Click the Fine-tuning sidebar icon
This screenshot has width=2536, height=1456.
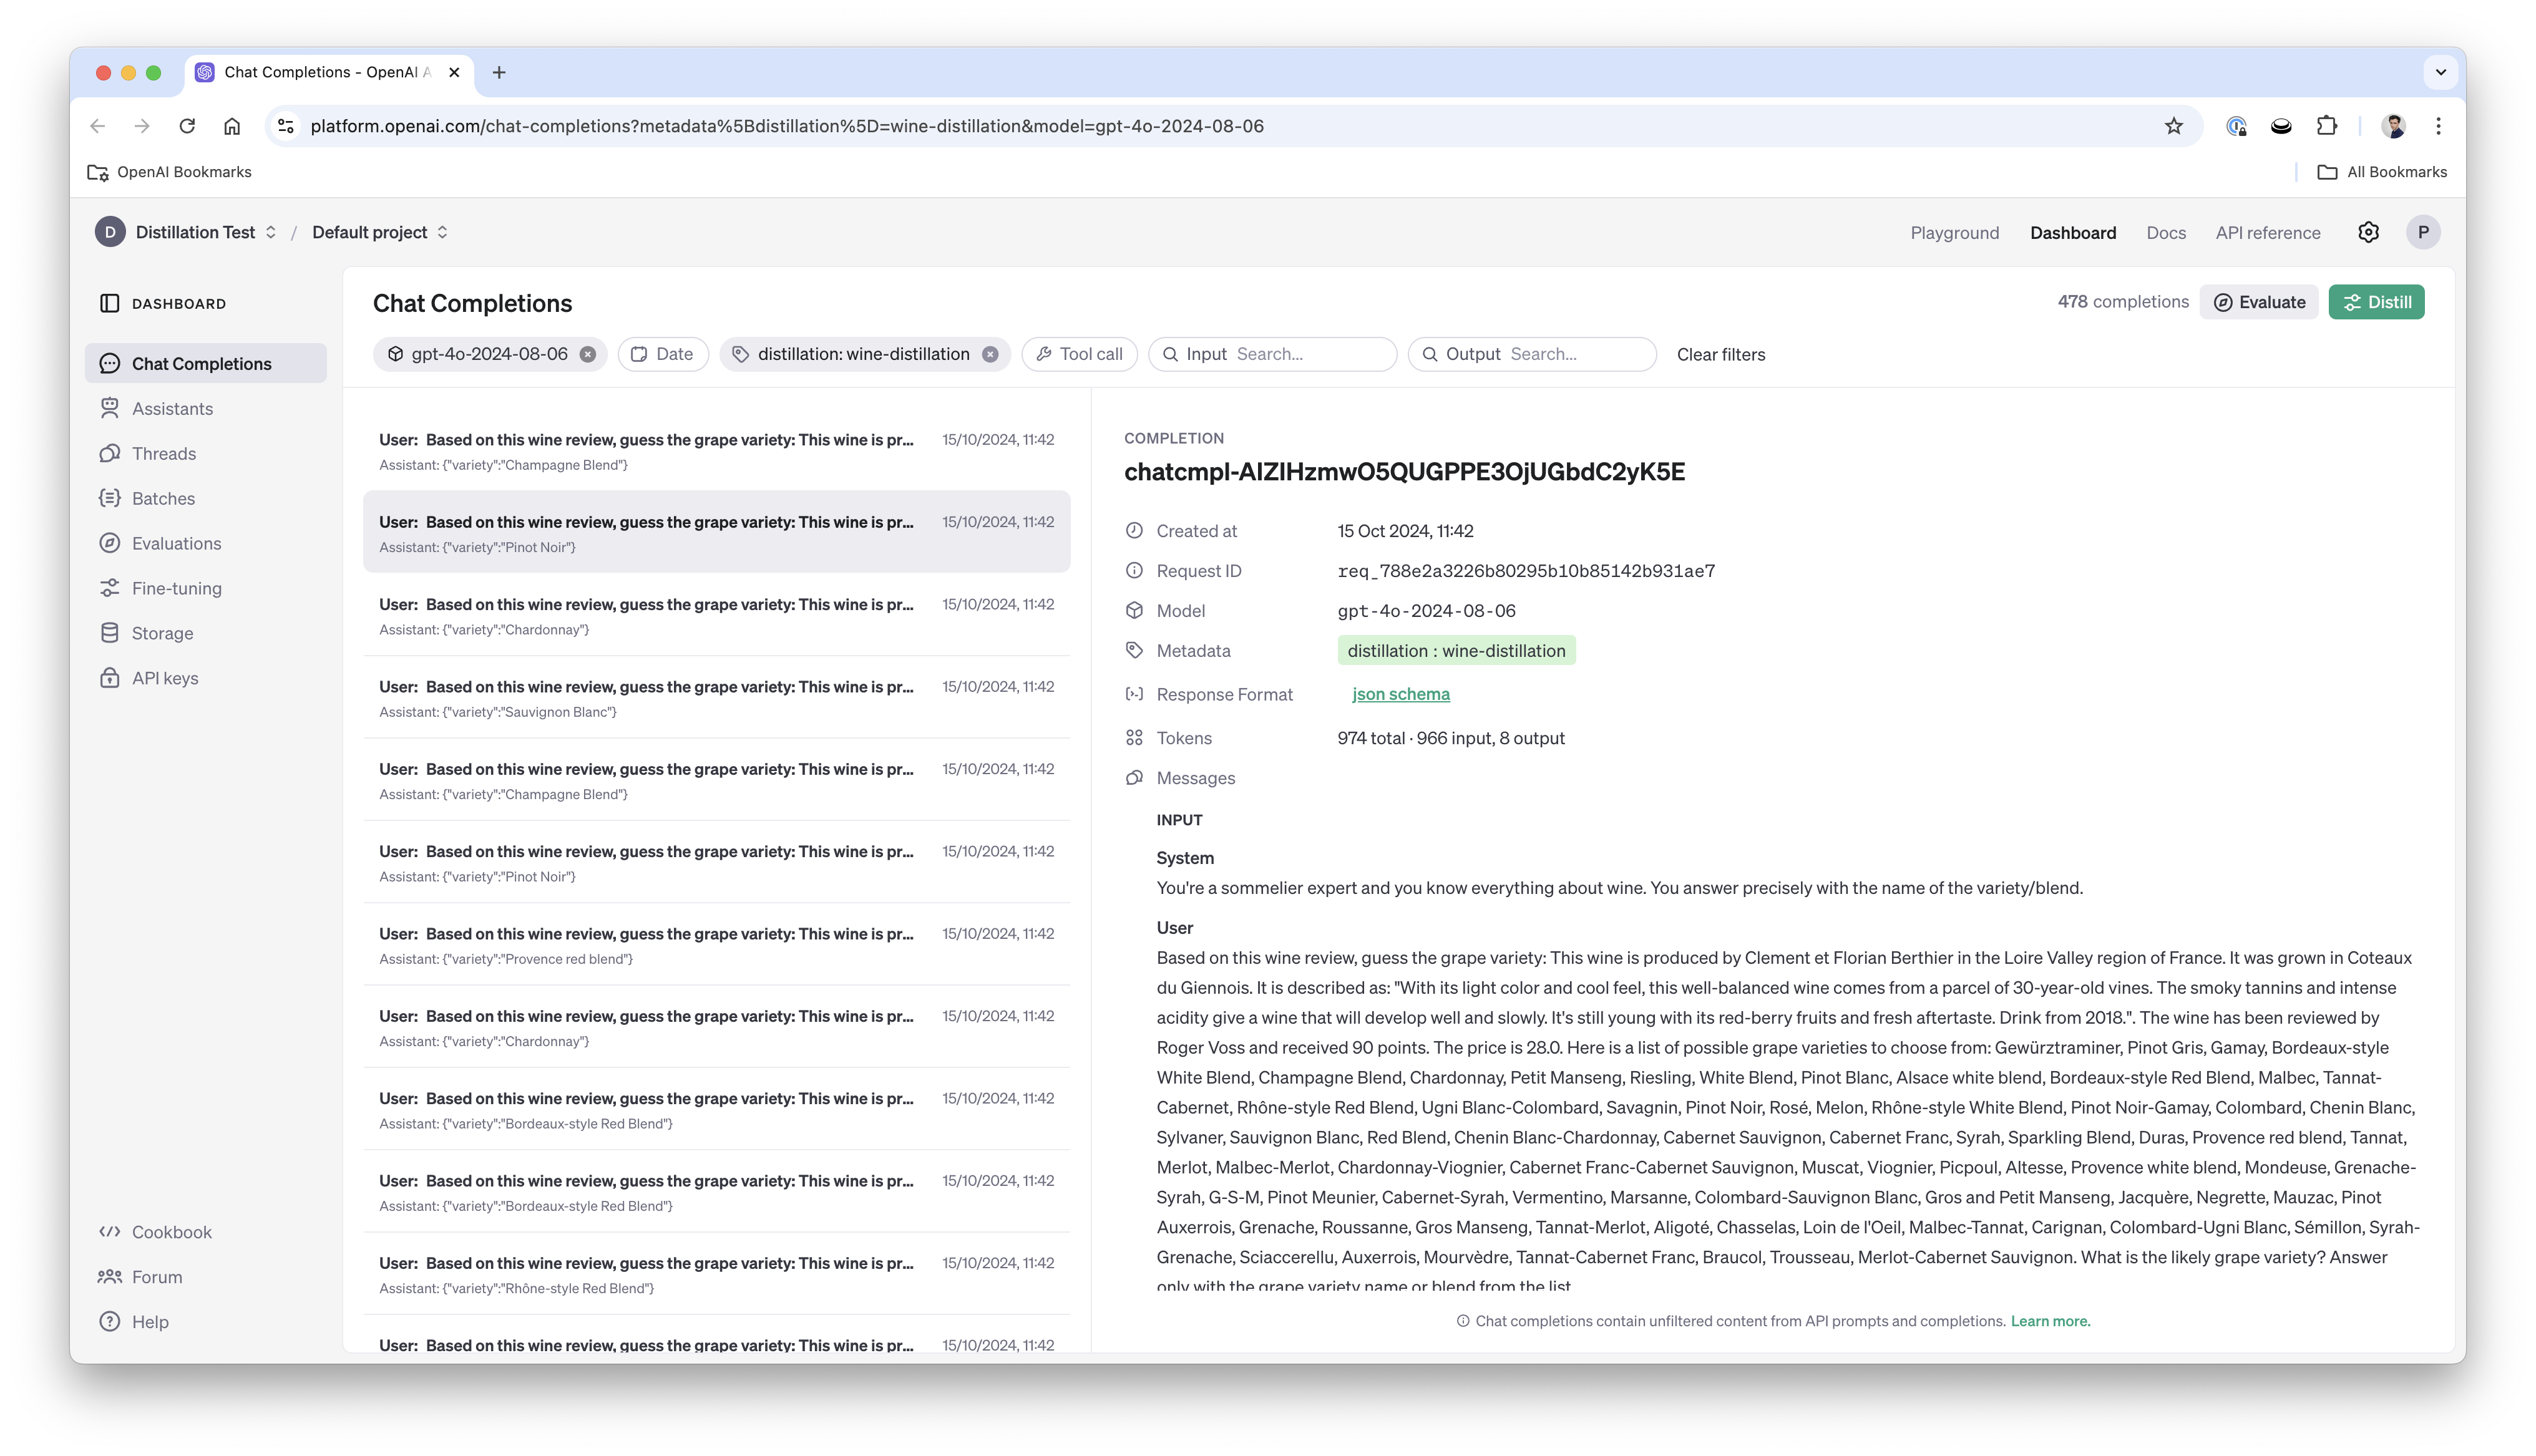[x=110, y=587]
